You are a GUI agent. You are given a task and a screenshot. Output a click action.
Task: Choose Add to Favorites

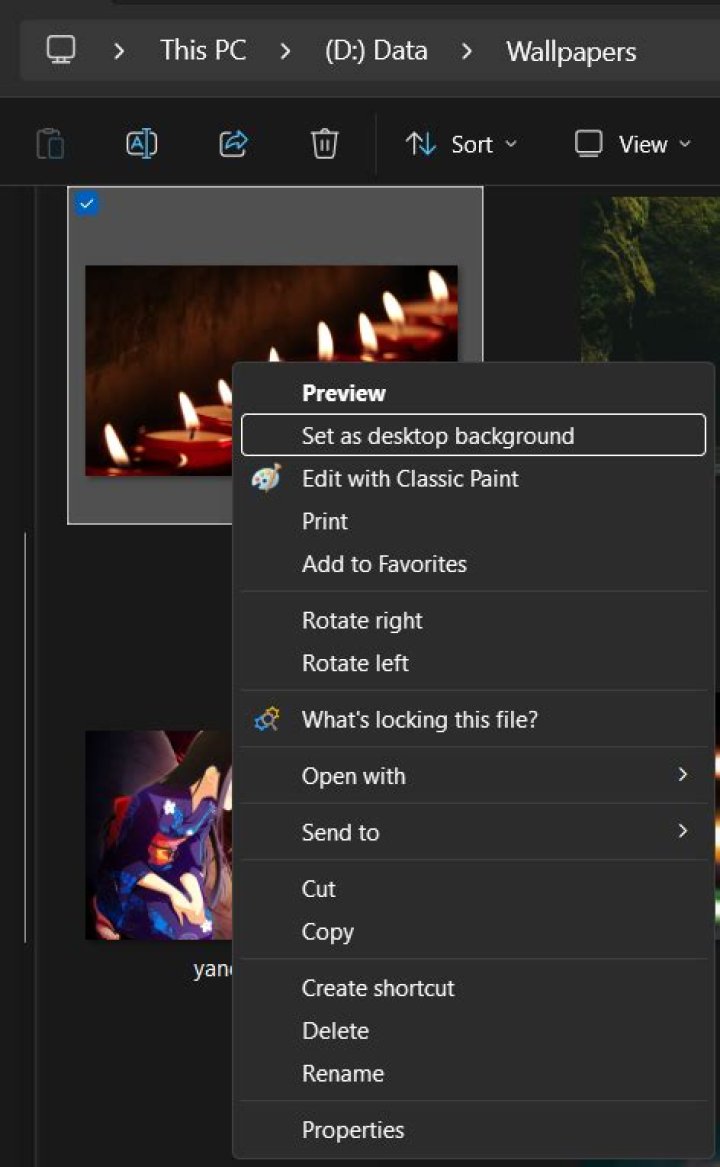click(474, 564)
